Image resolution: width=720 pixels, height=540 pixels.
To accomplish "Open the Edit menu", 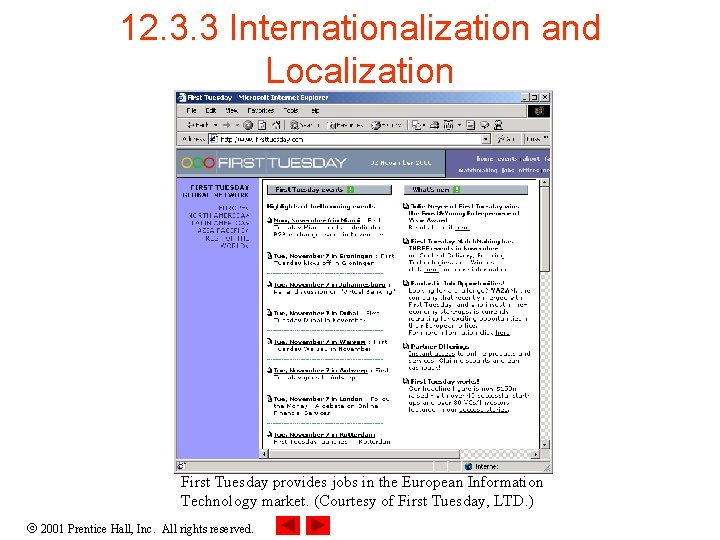I will [211, 111].
